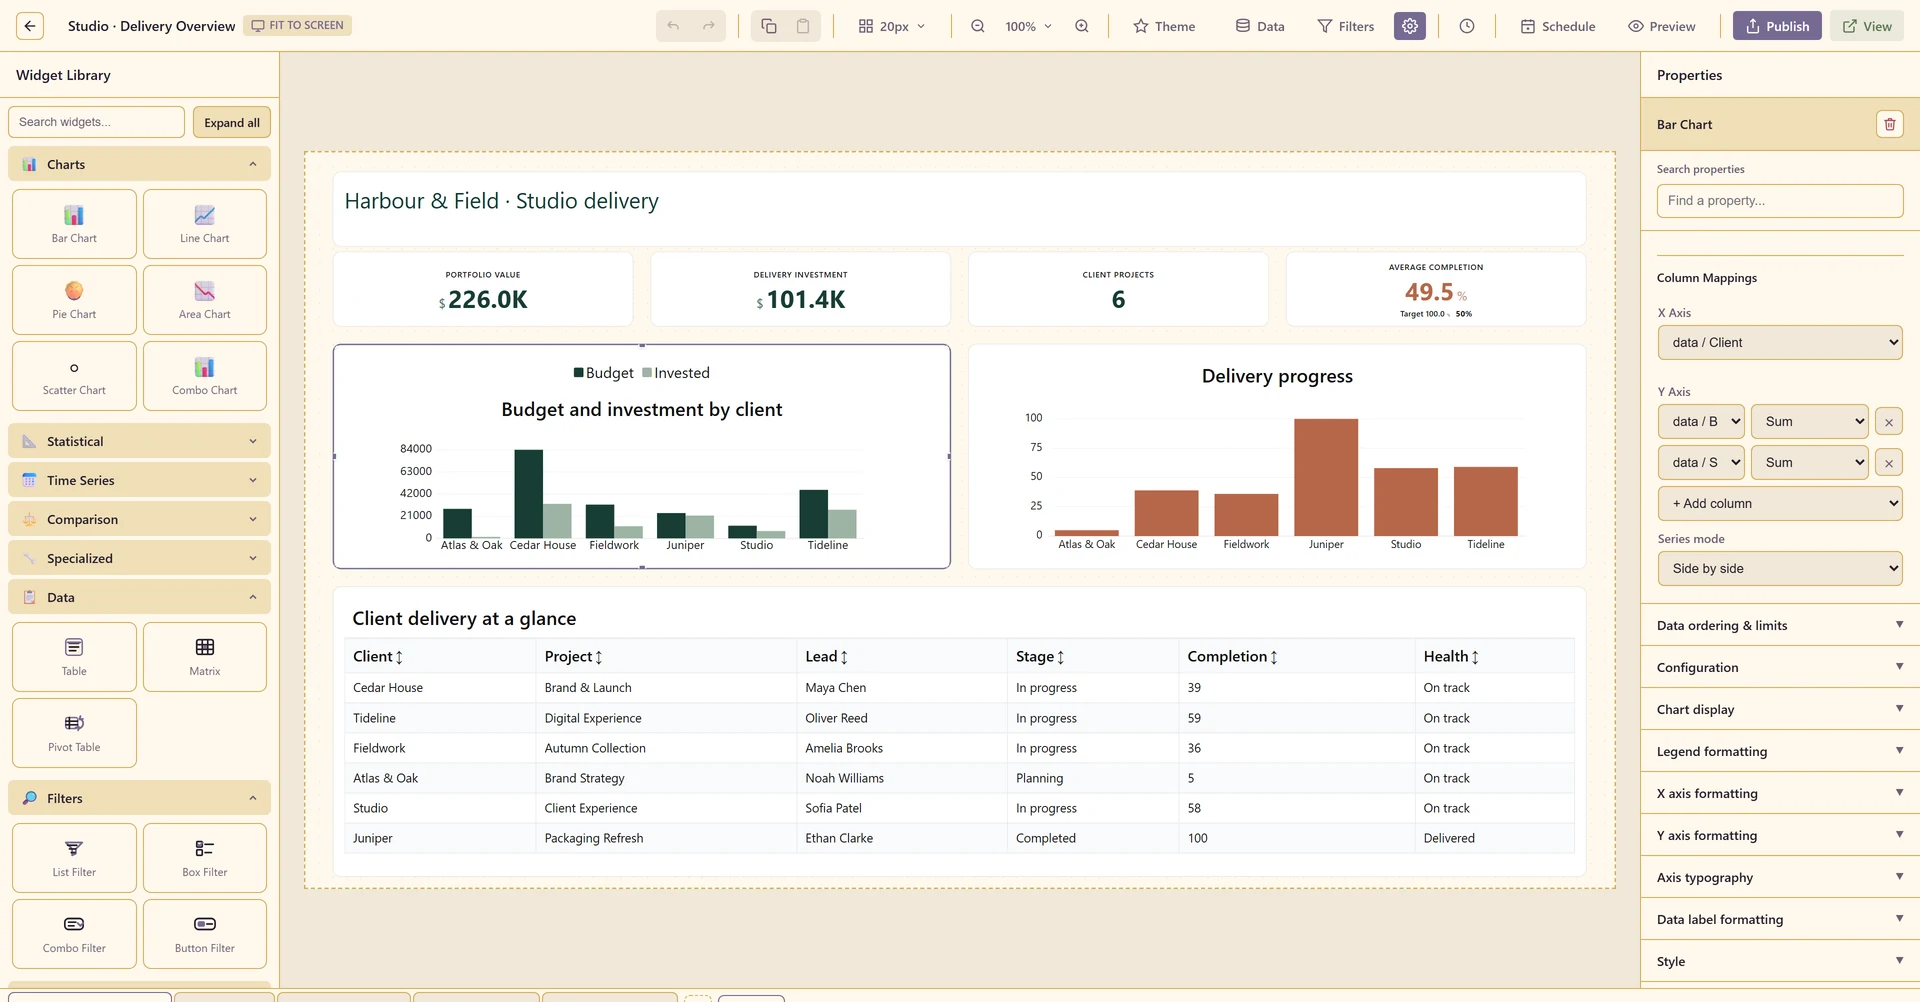Image resolution: width=1920 pixels, height=1002 pixels.
Task: Copy the selected widget
Action: click(768, 26)
